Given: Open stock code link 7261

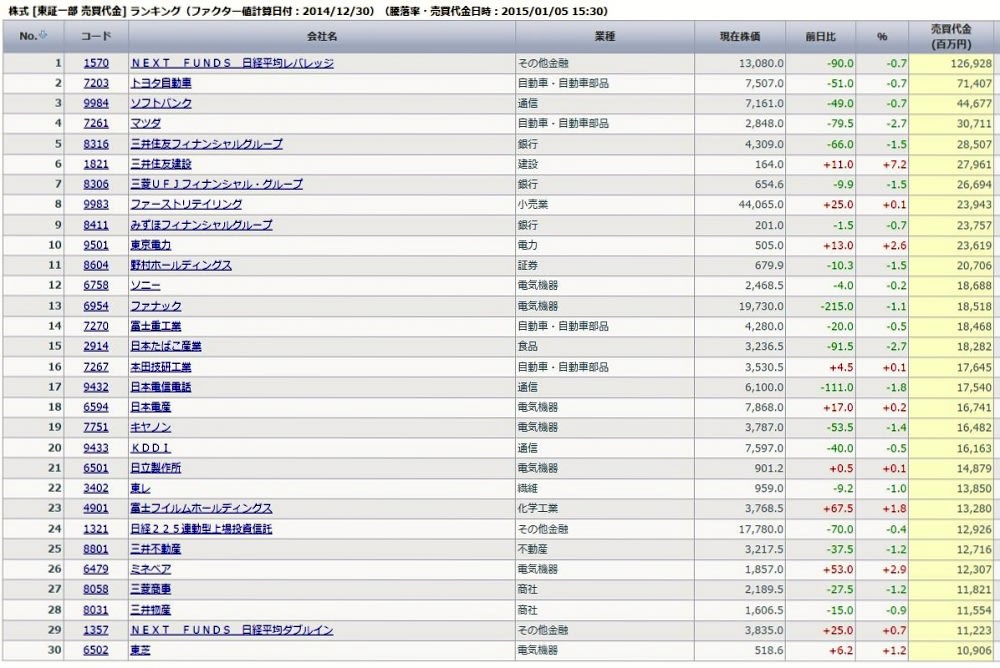Looking at the screenshot, I should click(96, 123).
